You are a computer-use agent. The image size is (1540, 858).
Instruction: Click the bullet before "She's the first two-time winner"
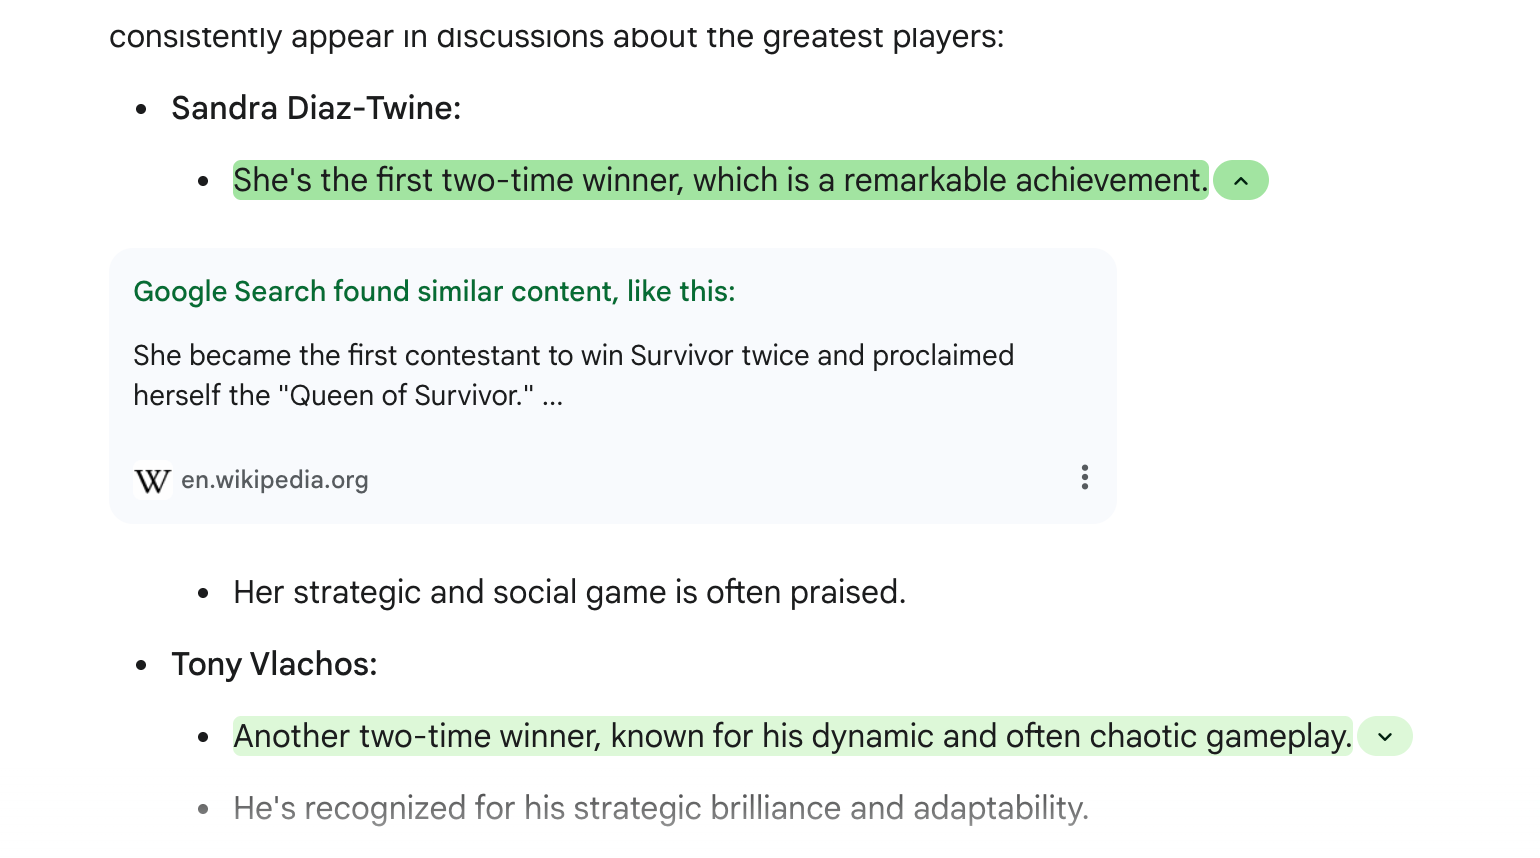[204, 182]
